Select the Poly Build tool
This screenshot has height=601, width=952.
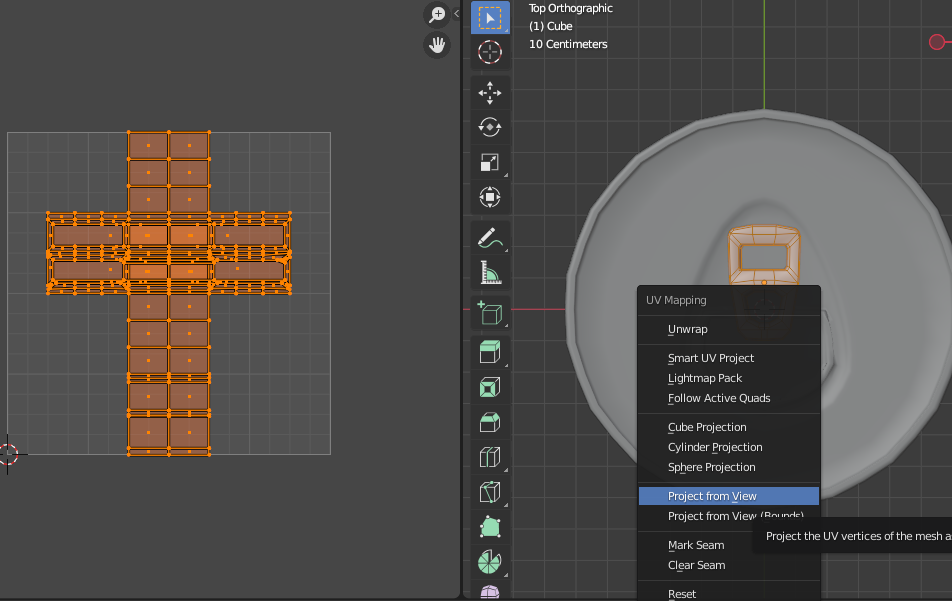pos(490,526)
